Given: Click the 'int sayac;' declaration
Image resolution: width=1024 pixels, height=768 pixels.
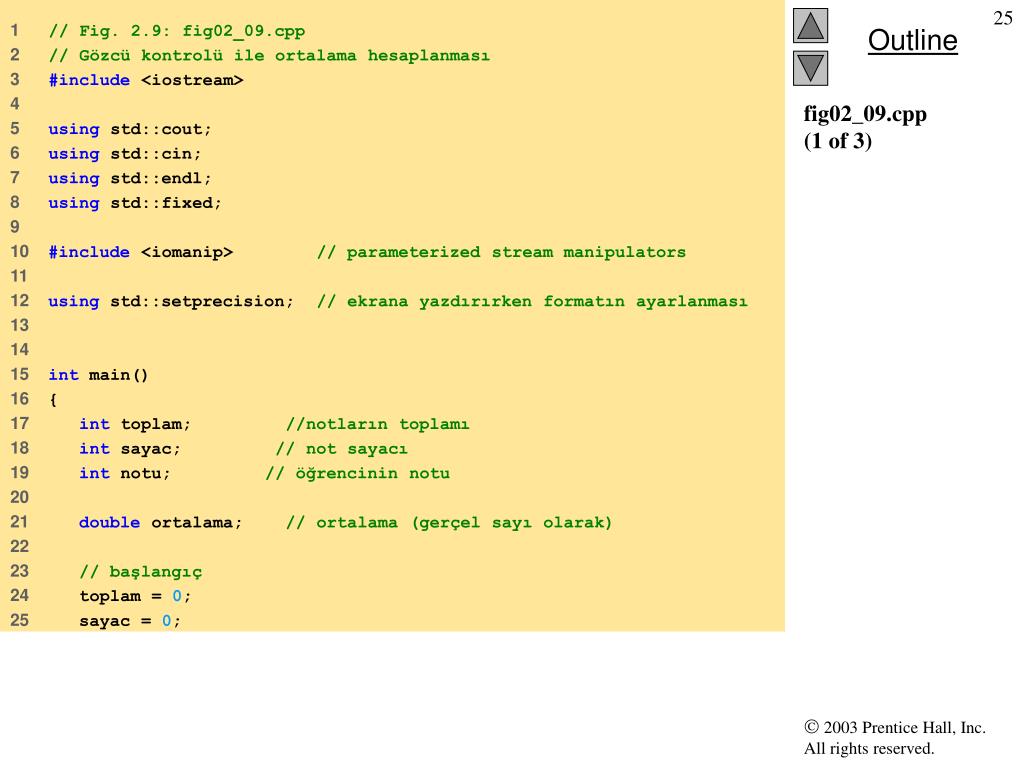Looking at the screenshot, I should (x=130, y=449).
